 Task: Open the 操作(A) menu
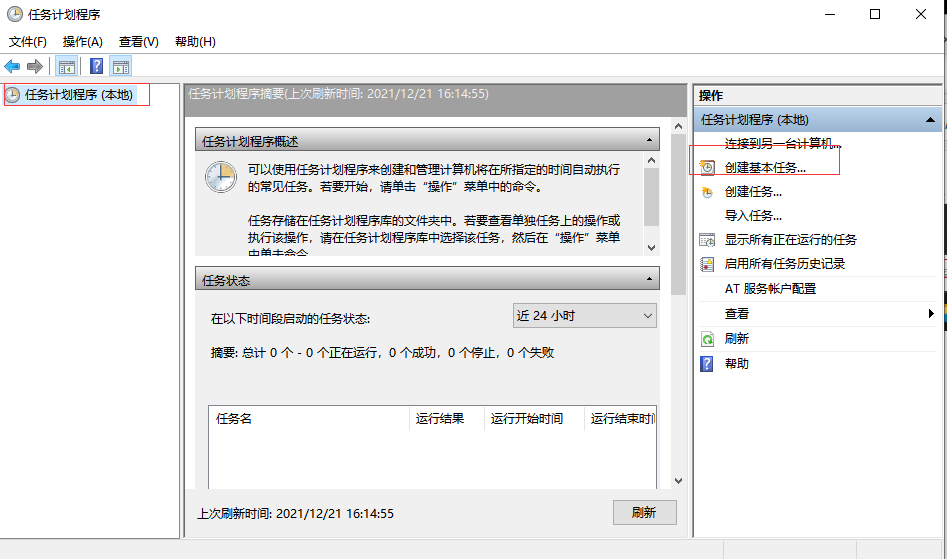pos(83,42)
